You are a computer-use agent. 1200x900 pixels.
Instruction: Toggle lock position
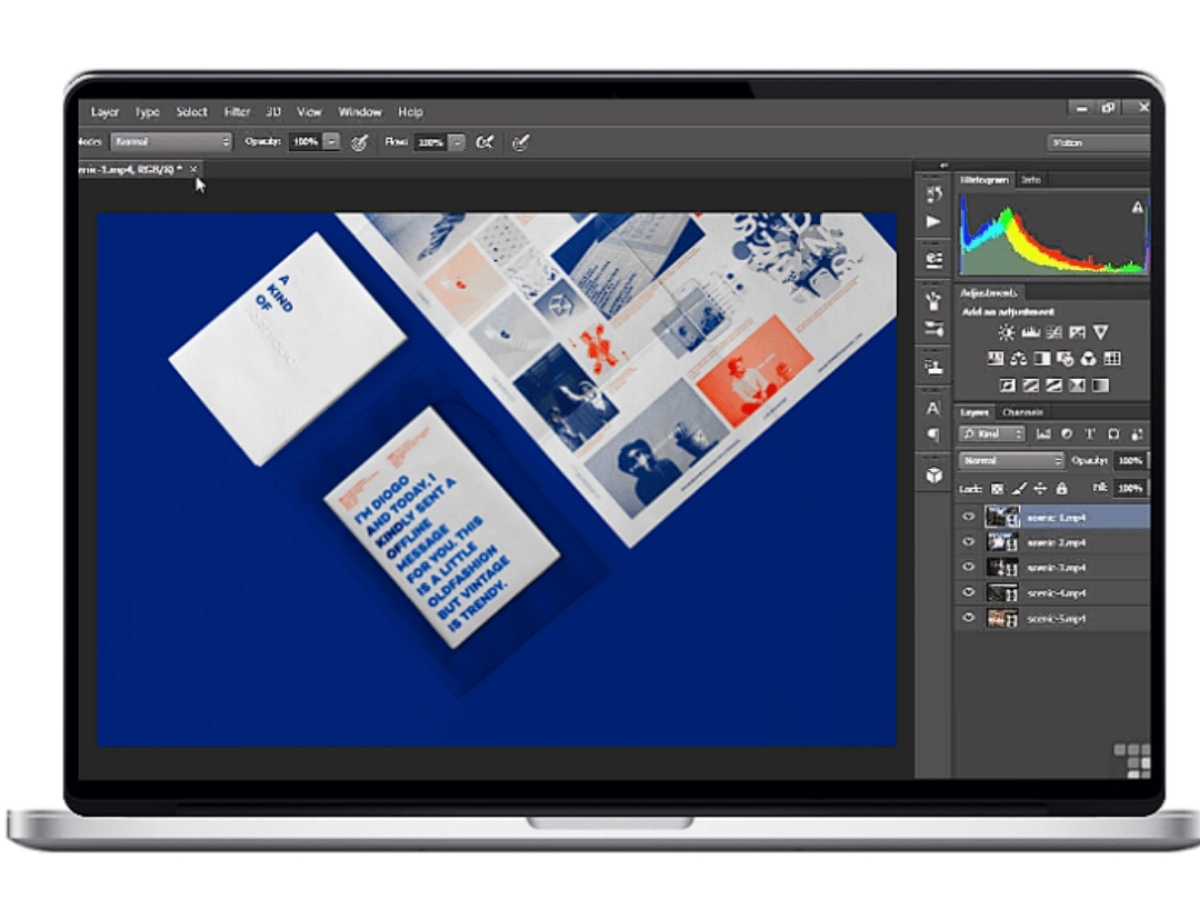click(x=1040, y=489)
